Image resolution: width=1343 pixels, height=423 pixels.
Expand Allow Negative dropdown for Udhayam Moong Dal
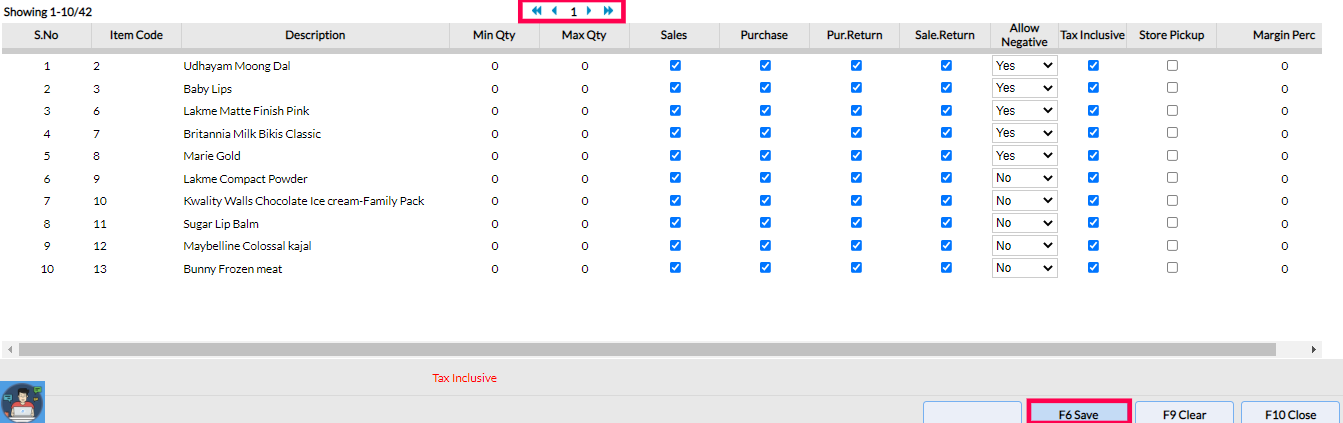pyautogui.click(x=1024, y=65)
